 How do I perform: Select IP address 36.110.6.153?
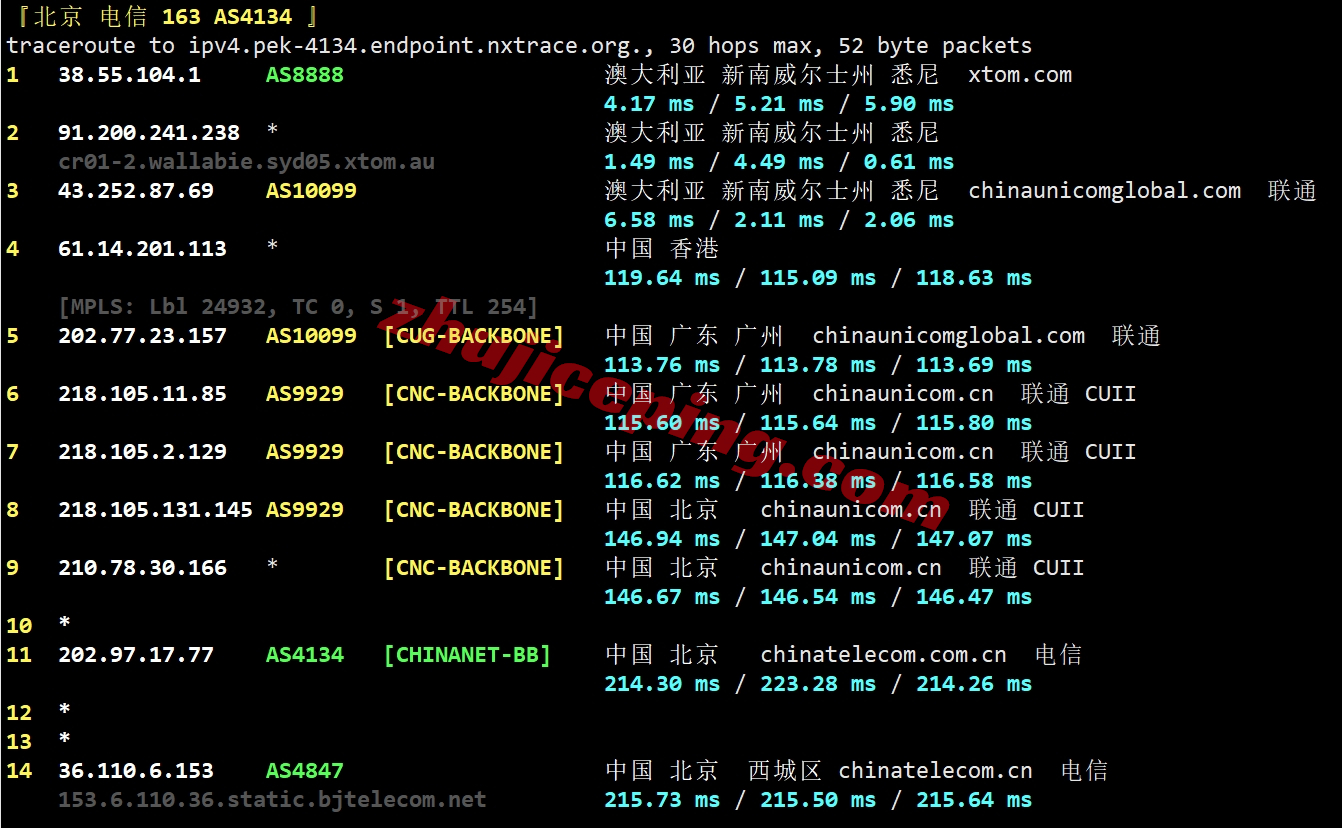point(136,771)
